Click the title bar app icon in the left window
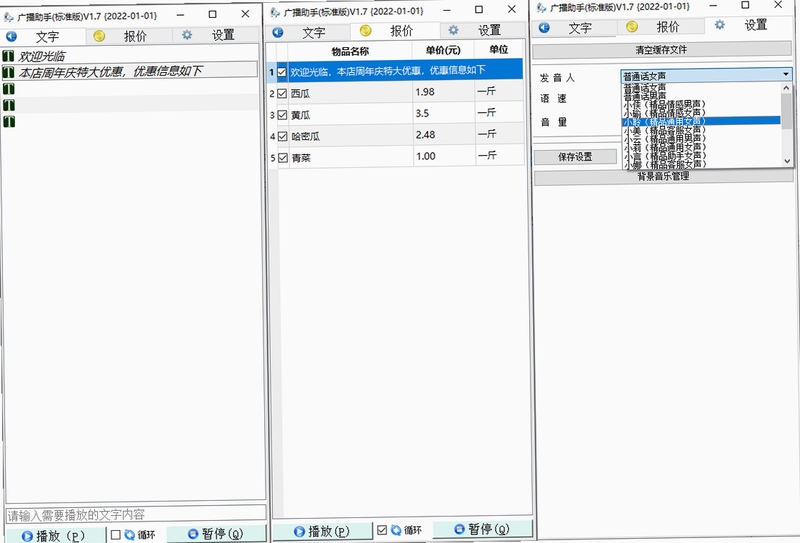Image resolution: width=800 pixels, height=543 pixels. [x=8, y=16]
